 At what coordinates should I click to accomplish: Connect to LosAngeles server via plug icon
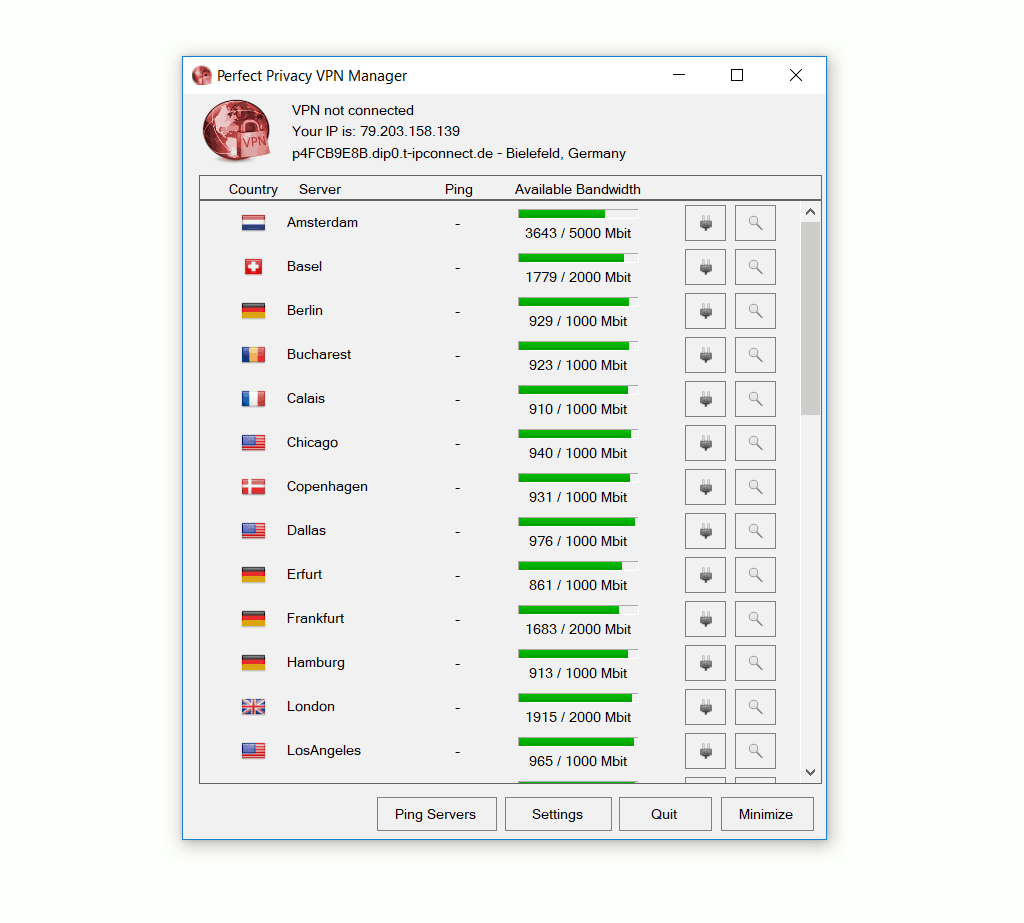coord(705,751)
